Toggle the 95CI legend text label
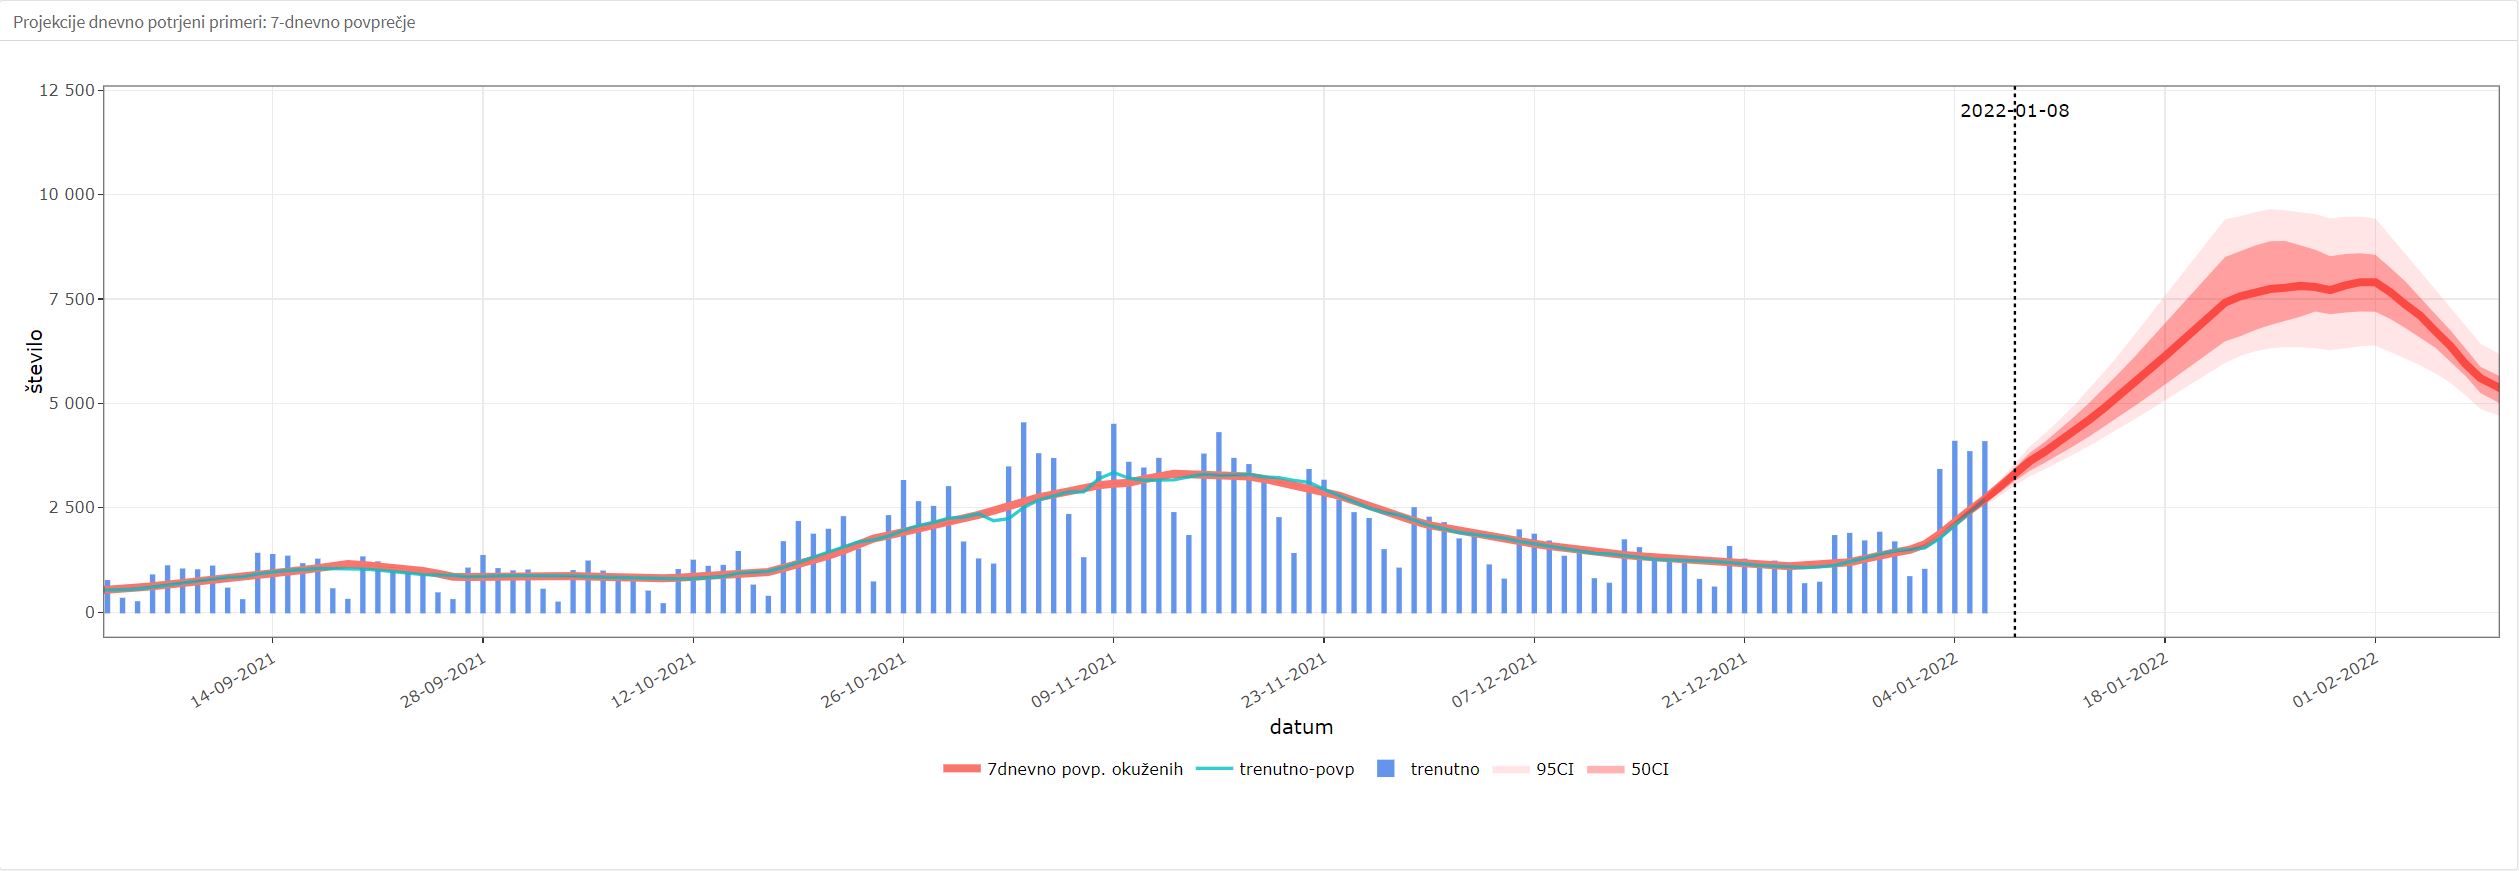 1555,769
